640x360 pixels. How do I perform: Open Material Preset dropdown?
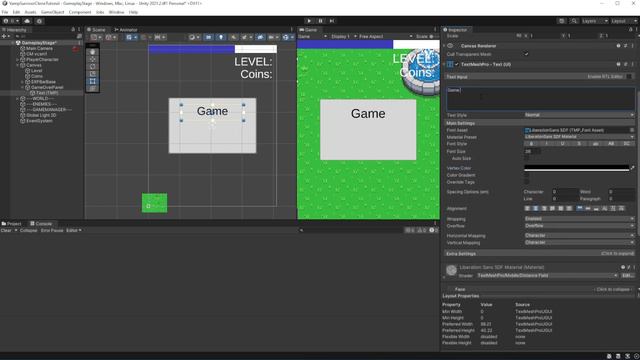pyautogui.click(x=579, y=137)
